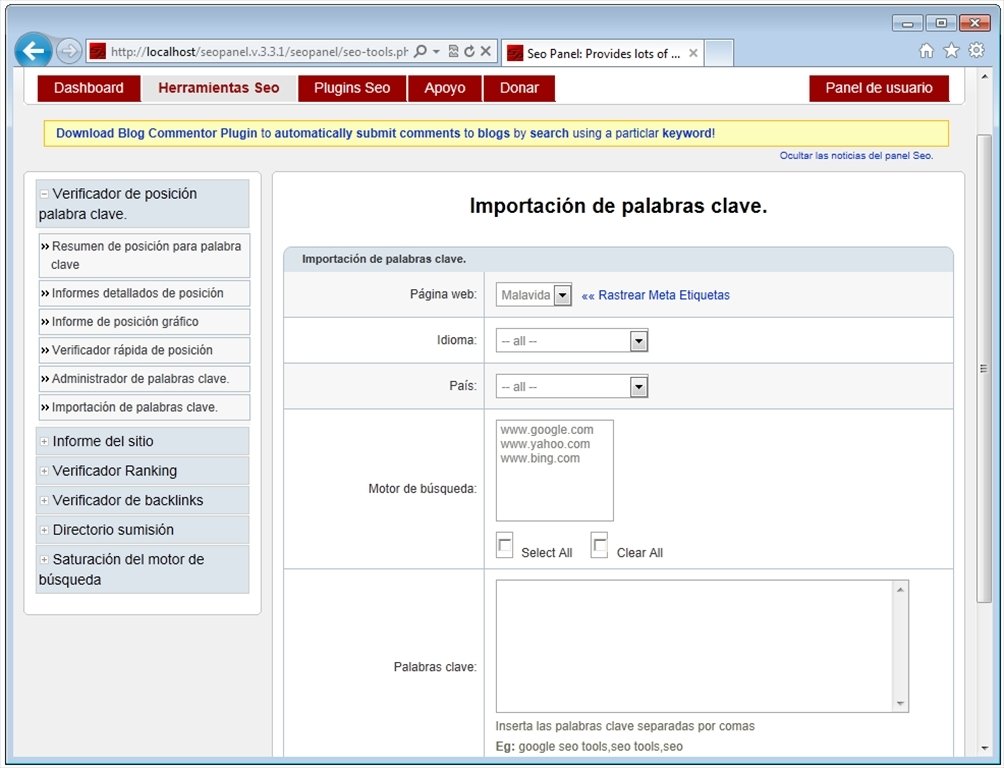The image size is (1004, 768).
Task: Close the Seo Panel browser tab
Action: (693, 53)
